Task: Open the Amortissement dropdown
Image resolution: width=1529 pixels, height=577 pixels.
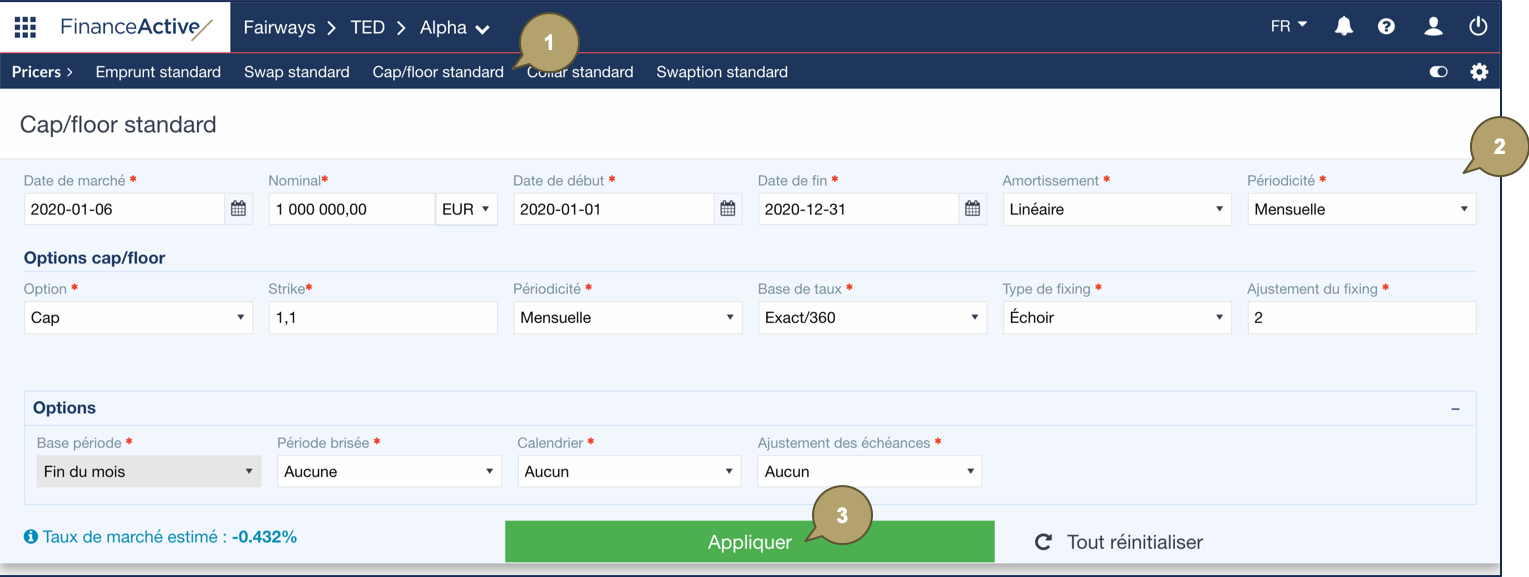Action: pos(1116,209)
